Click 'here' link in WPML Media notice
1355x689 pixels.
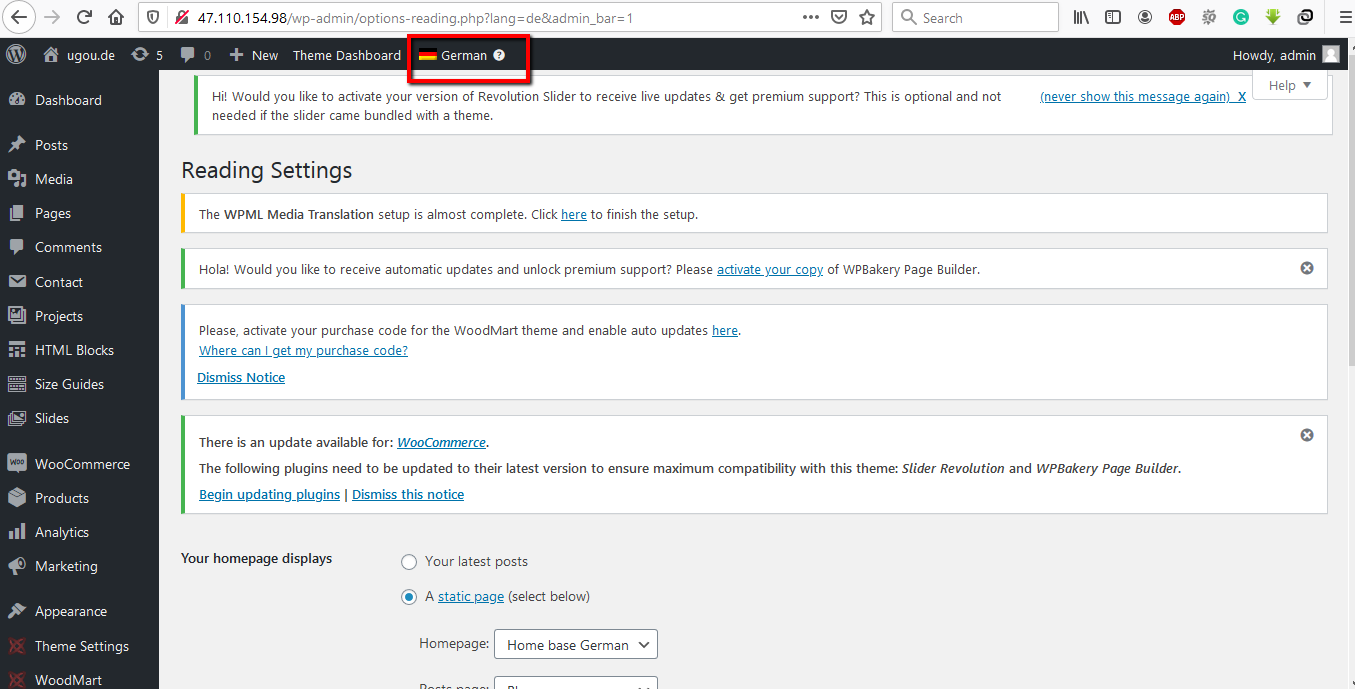coord(574,214)
